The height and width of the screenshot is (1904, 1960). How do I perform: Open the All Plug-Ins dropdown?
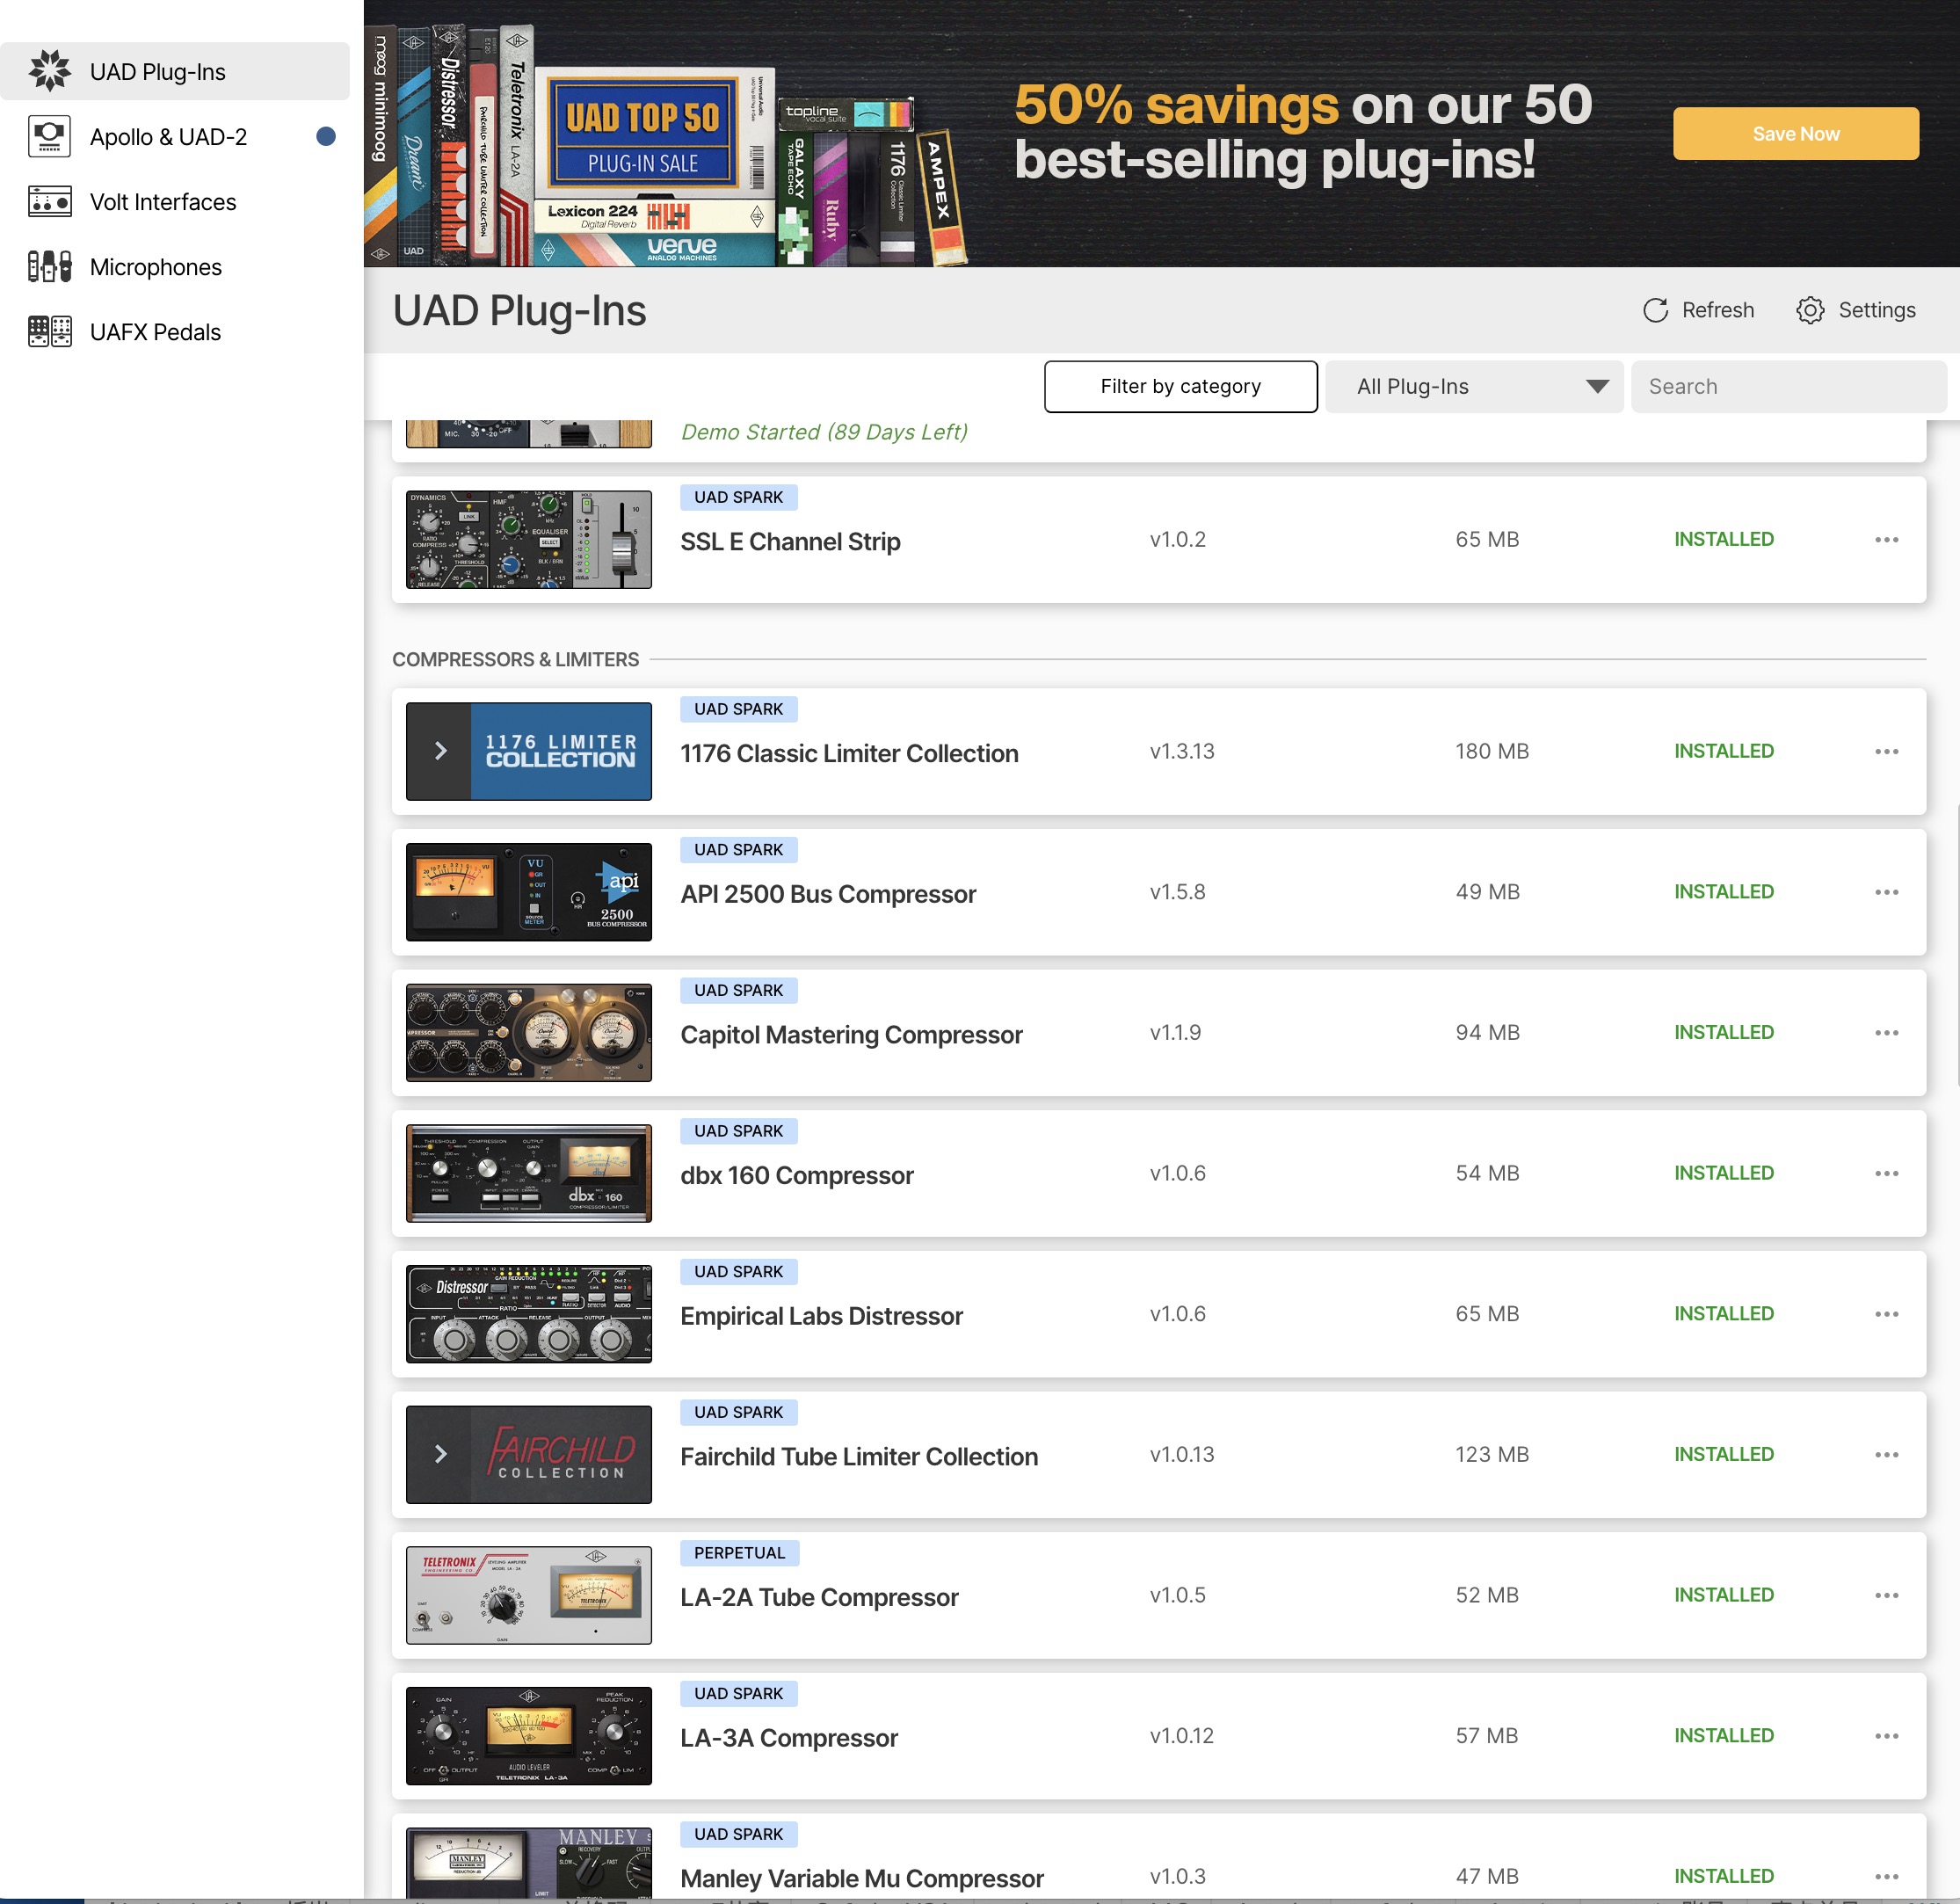tap(1473, 387)
